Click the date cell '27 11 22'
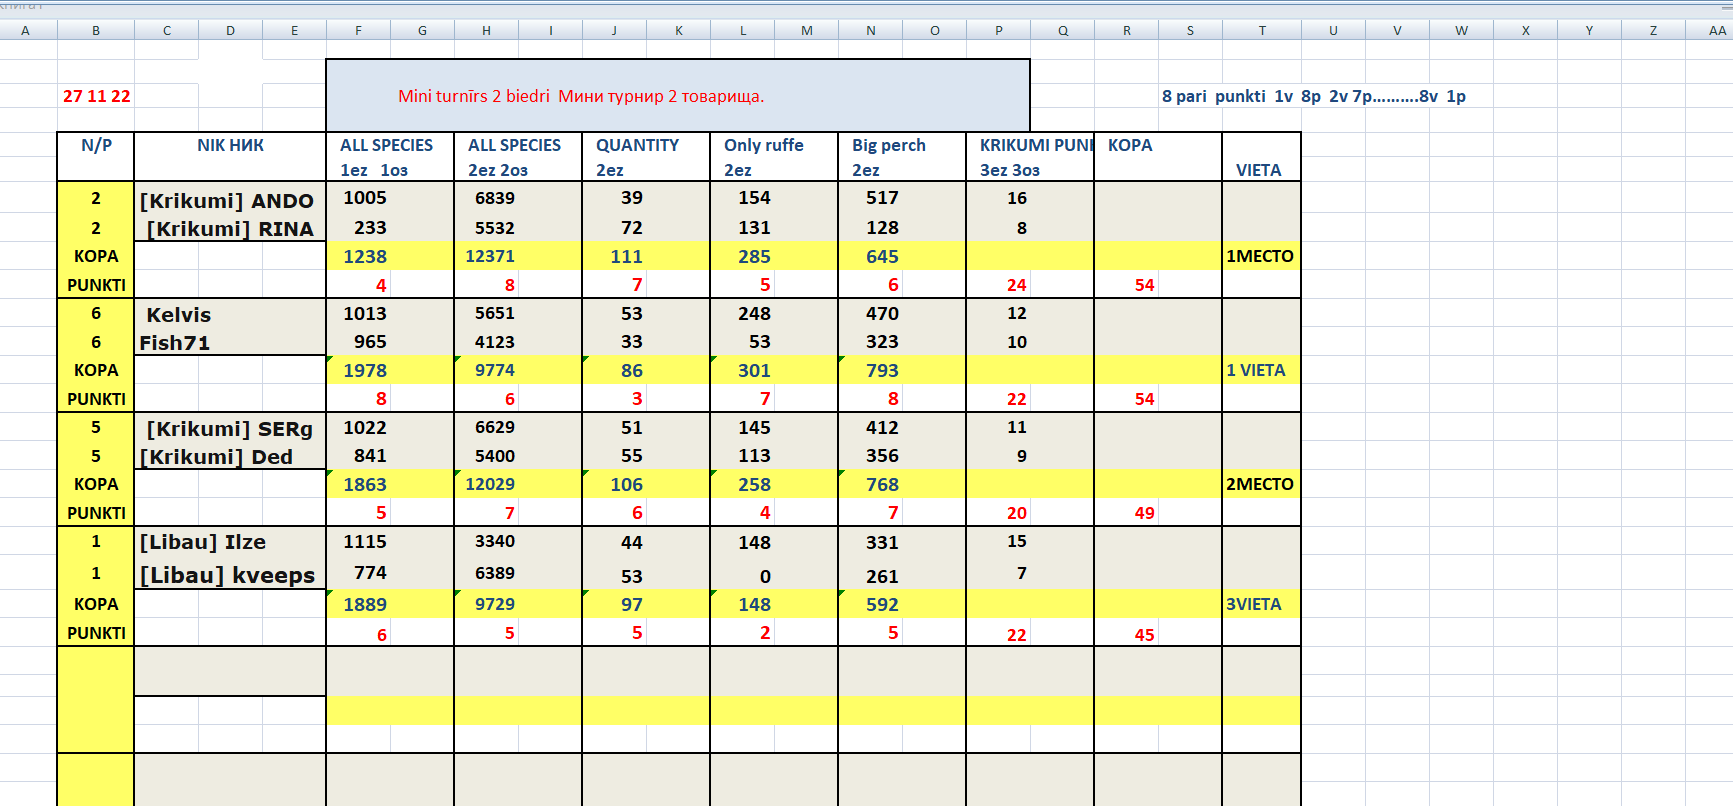1733x806 pixels. tap(96, 96)
